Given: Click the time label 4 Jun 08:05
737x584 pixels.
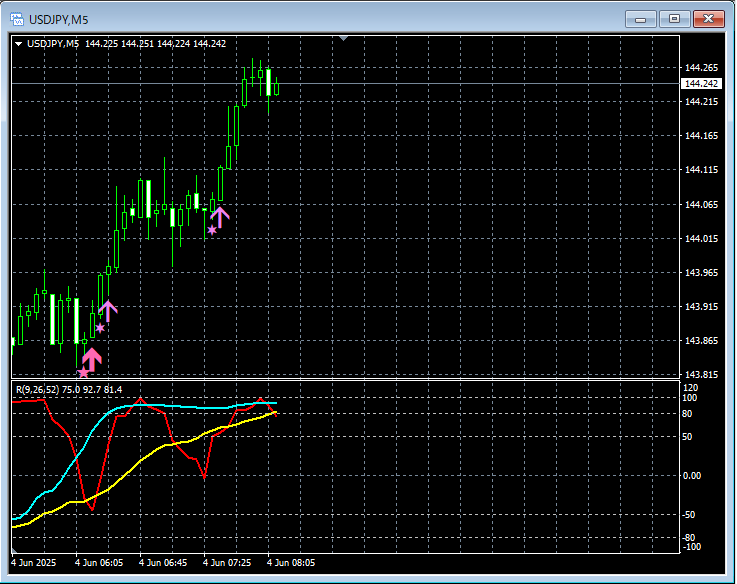Looking at the screenshot, I should (291, 563).
